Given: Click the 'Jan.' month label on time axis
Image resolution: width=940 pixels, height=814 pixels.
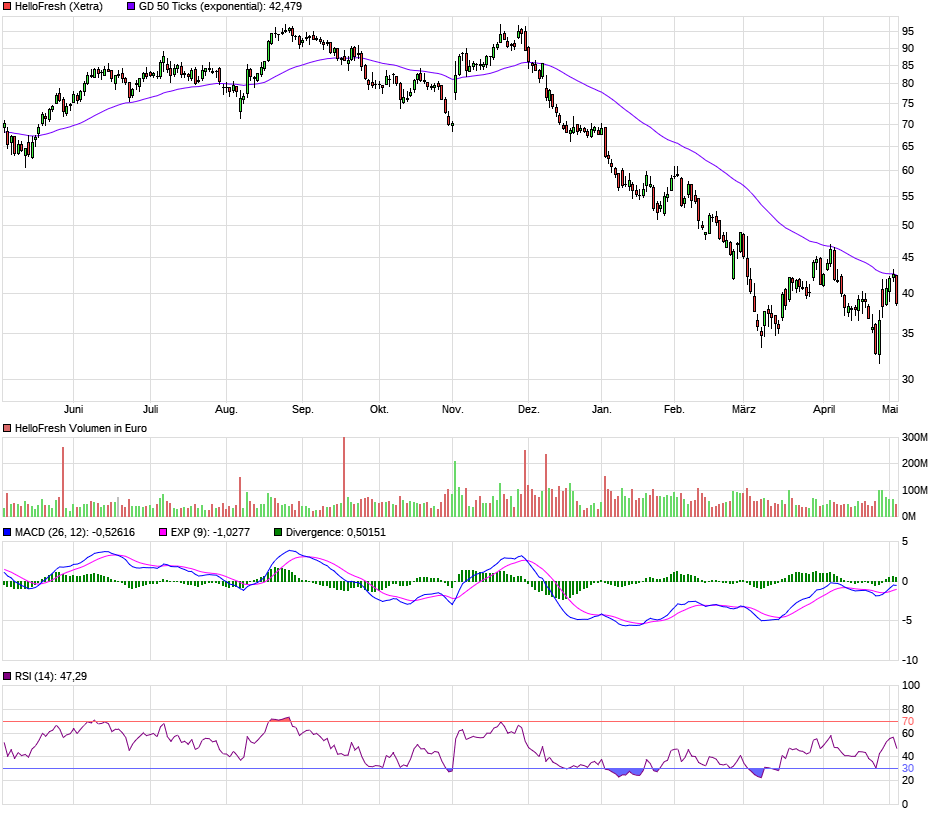Looking at the screenshot, I should tap(601, 409).
